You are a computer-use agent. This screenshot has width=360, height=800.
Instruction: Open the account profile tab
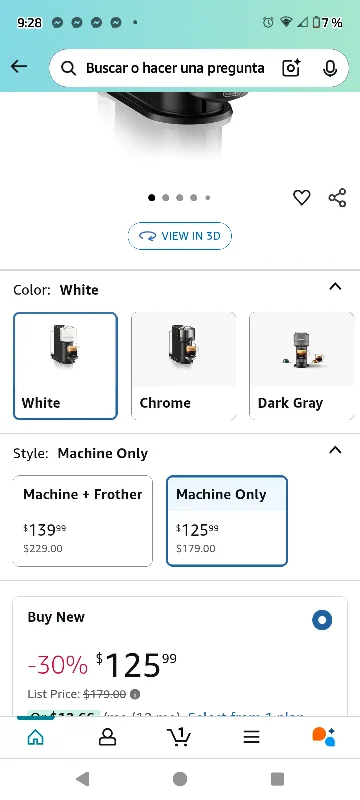[x=107, y=737]
